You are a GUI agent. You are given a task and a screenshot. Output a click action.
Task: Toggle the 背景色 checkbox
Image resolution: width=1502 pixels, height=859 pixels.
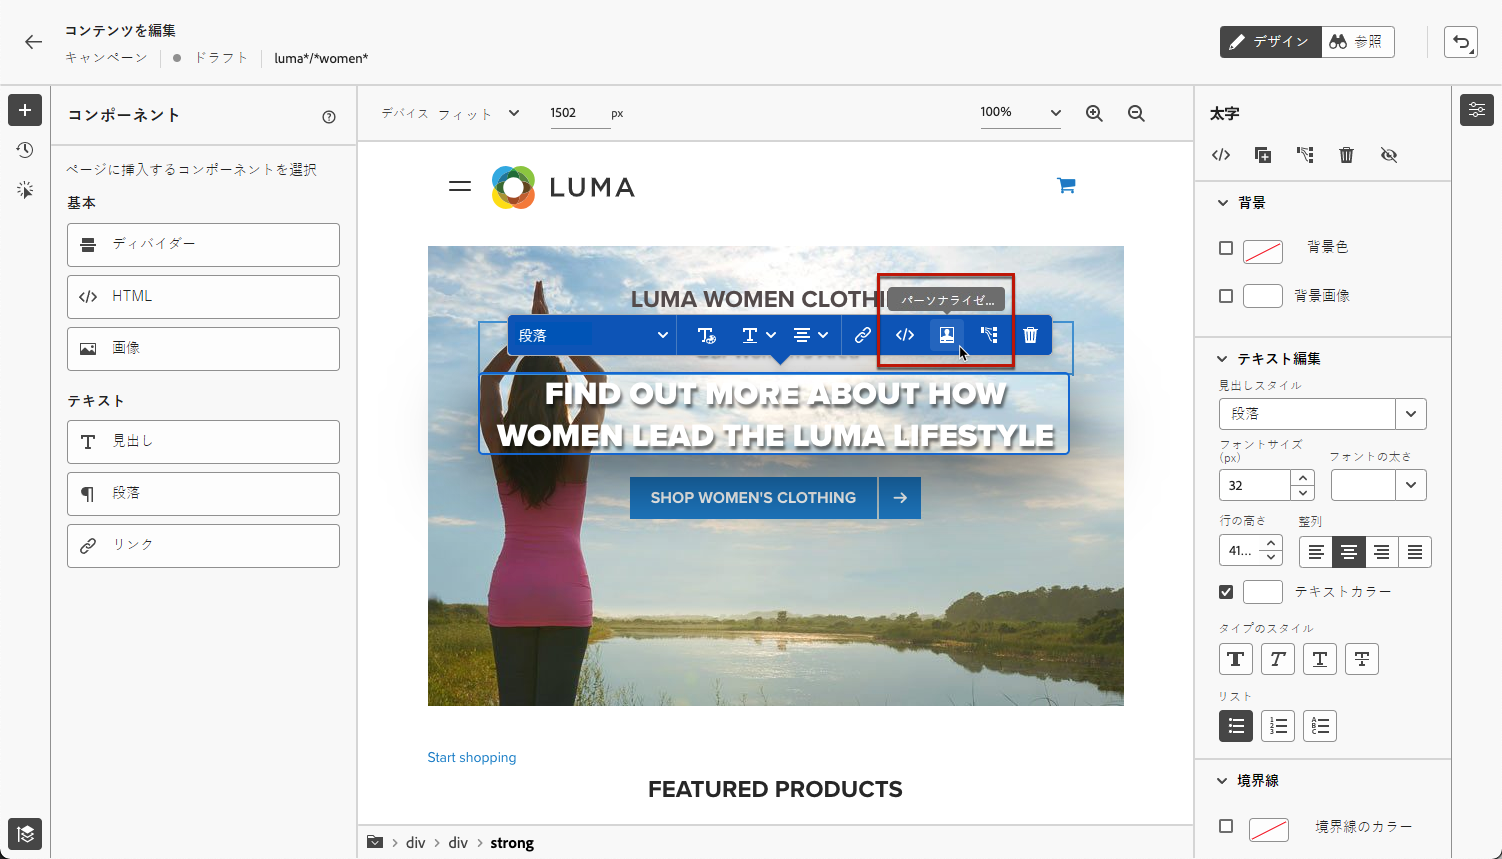point(1226,248)
